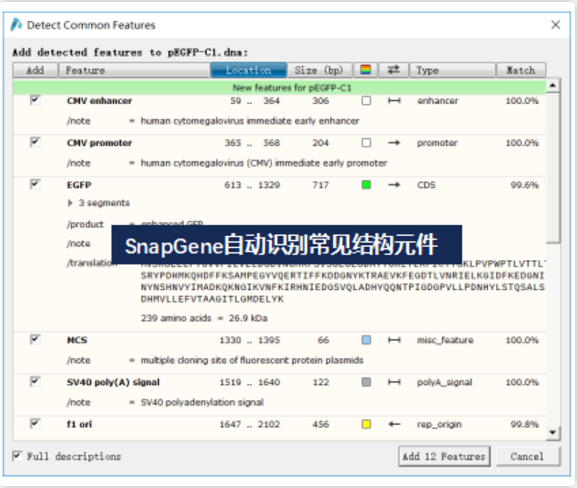Click the CDS type value for EGFP
The width and height of the screenshot is (577, 488).
(426, 185)
